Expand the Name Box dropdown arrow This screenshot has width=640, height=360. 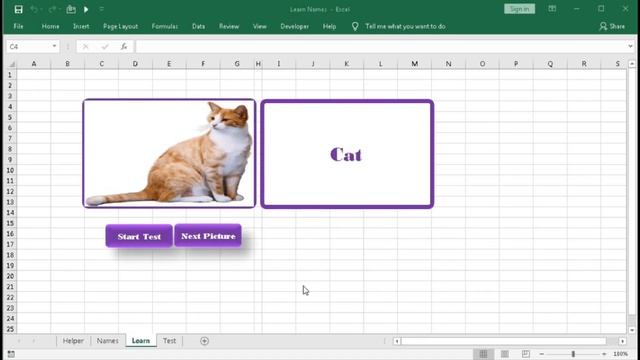[54, 47]
